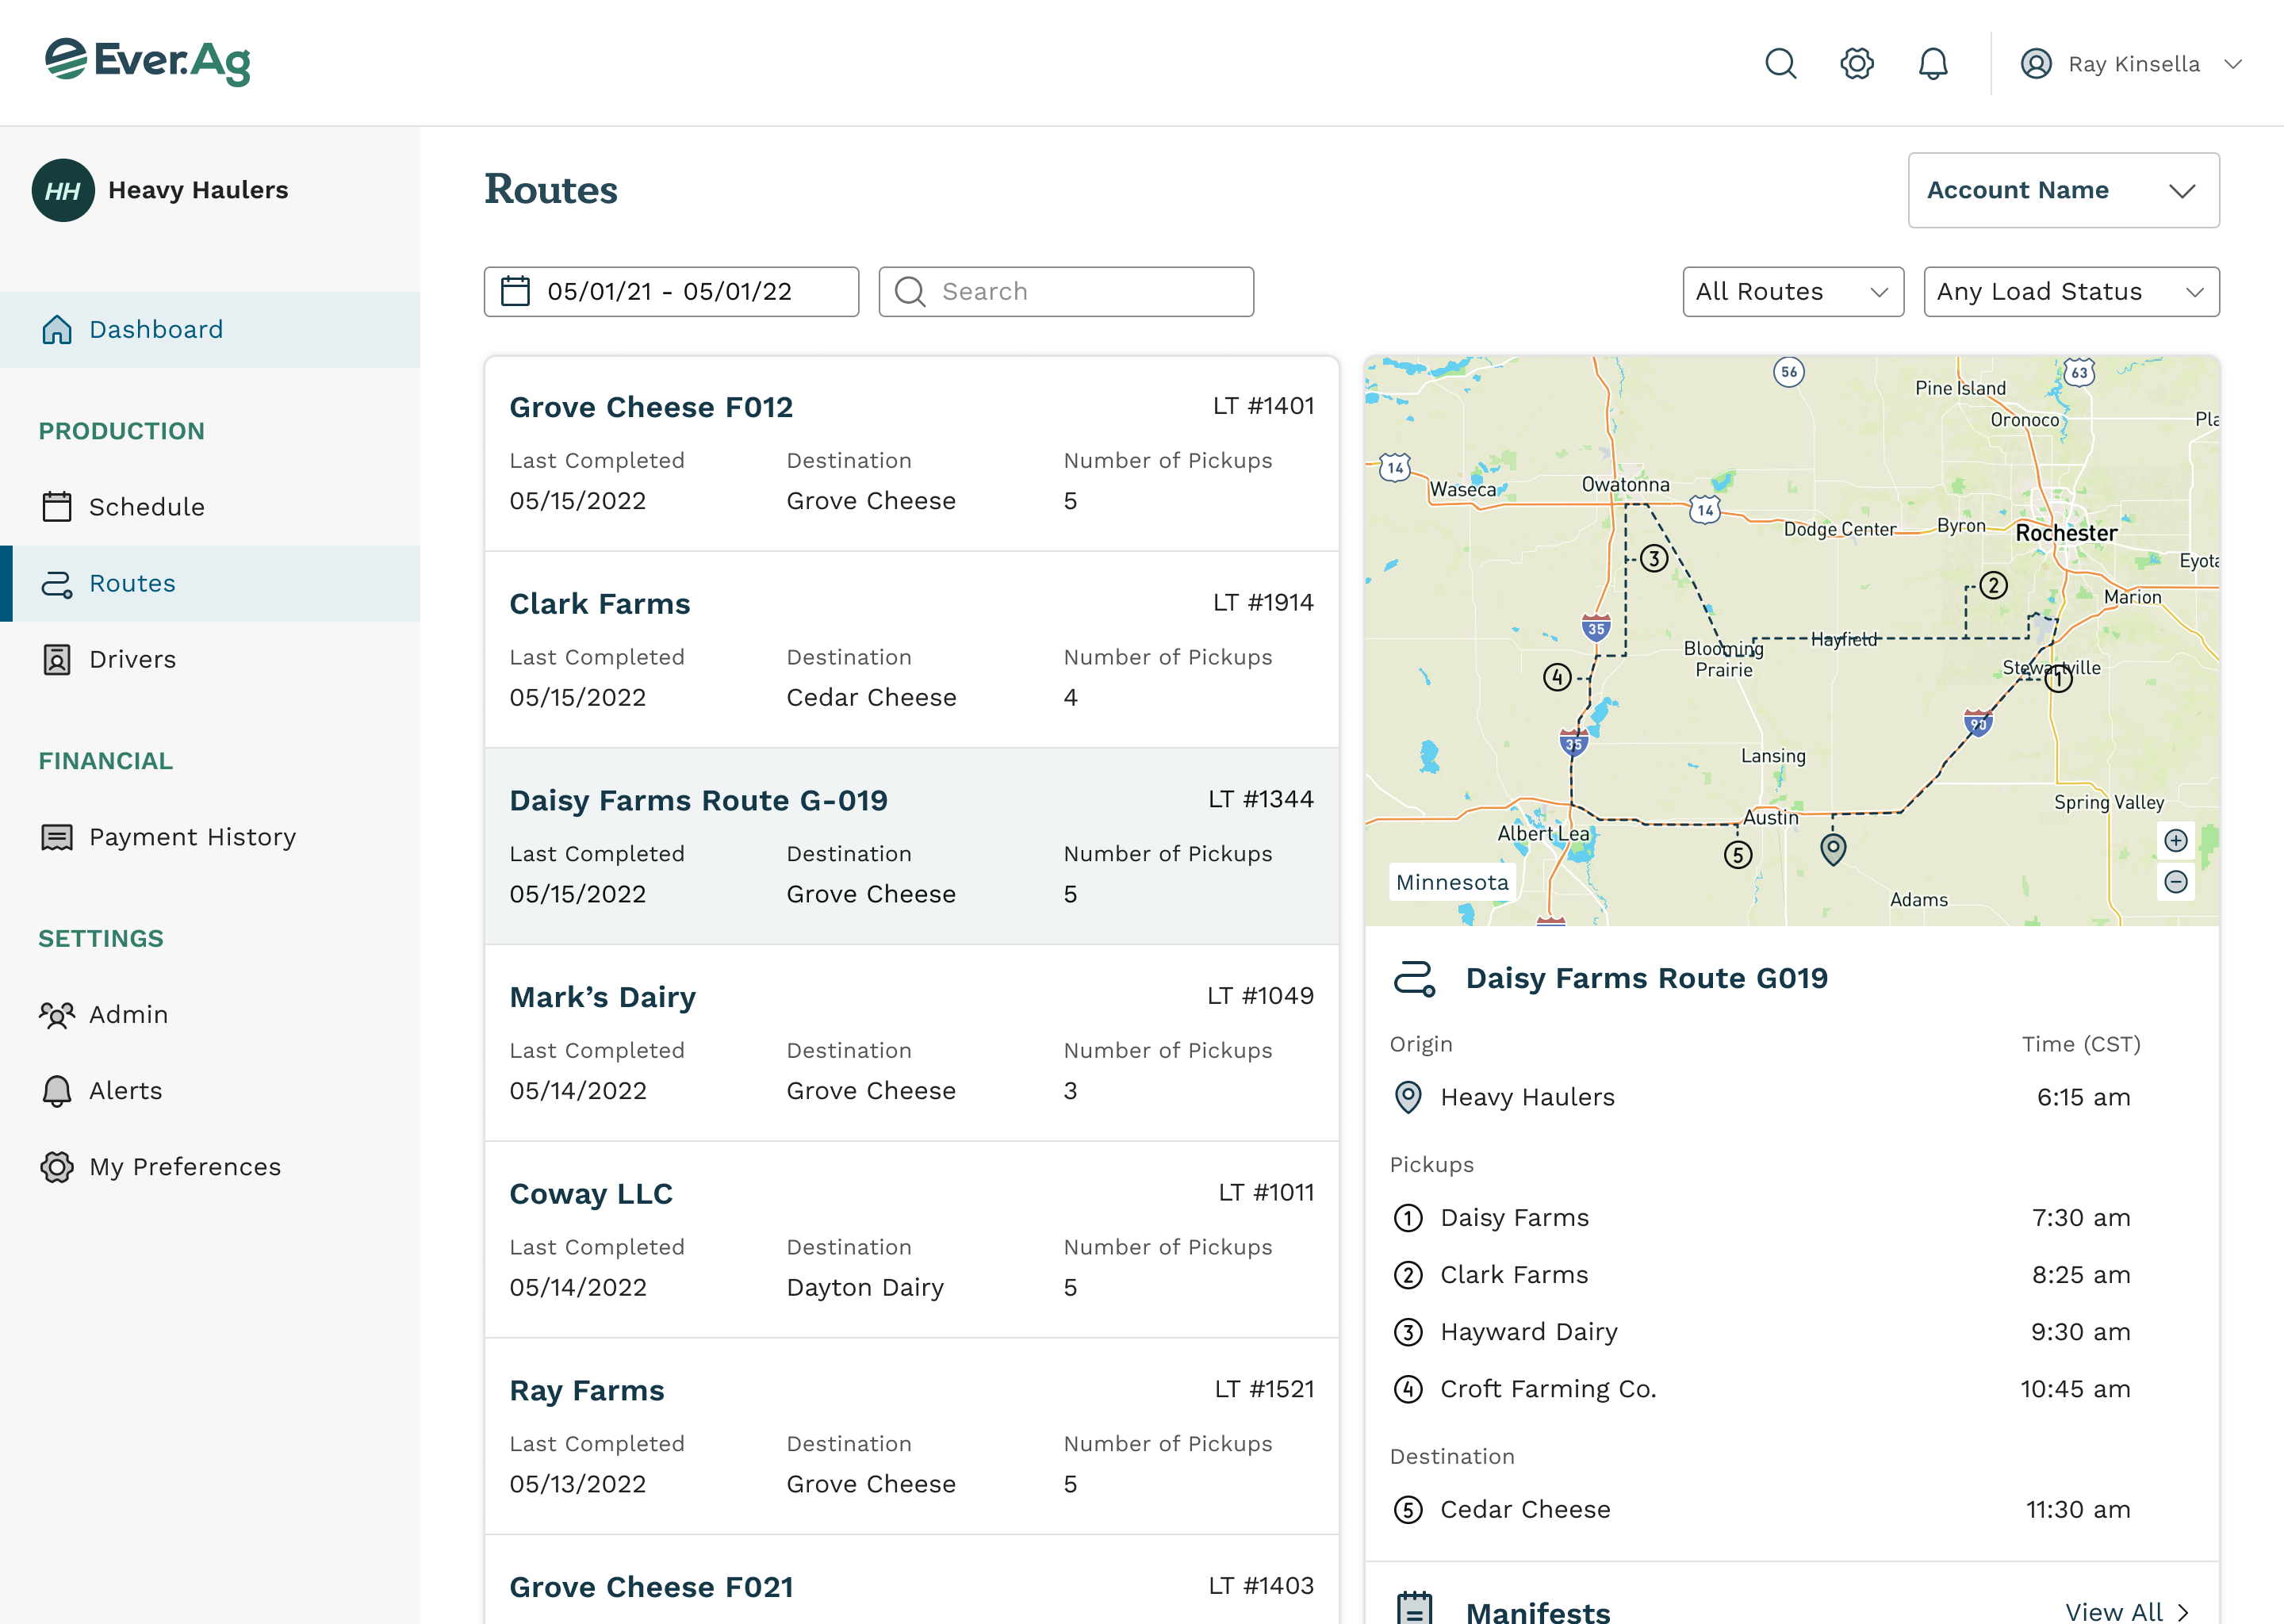Click the Payment History icon in sidebar
This screenshot has height=1624, width=2284.
[57, 837]
